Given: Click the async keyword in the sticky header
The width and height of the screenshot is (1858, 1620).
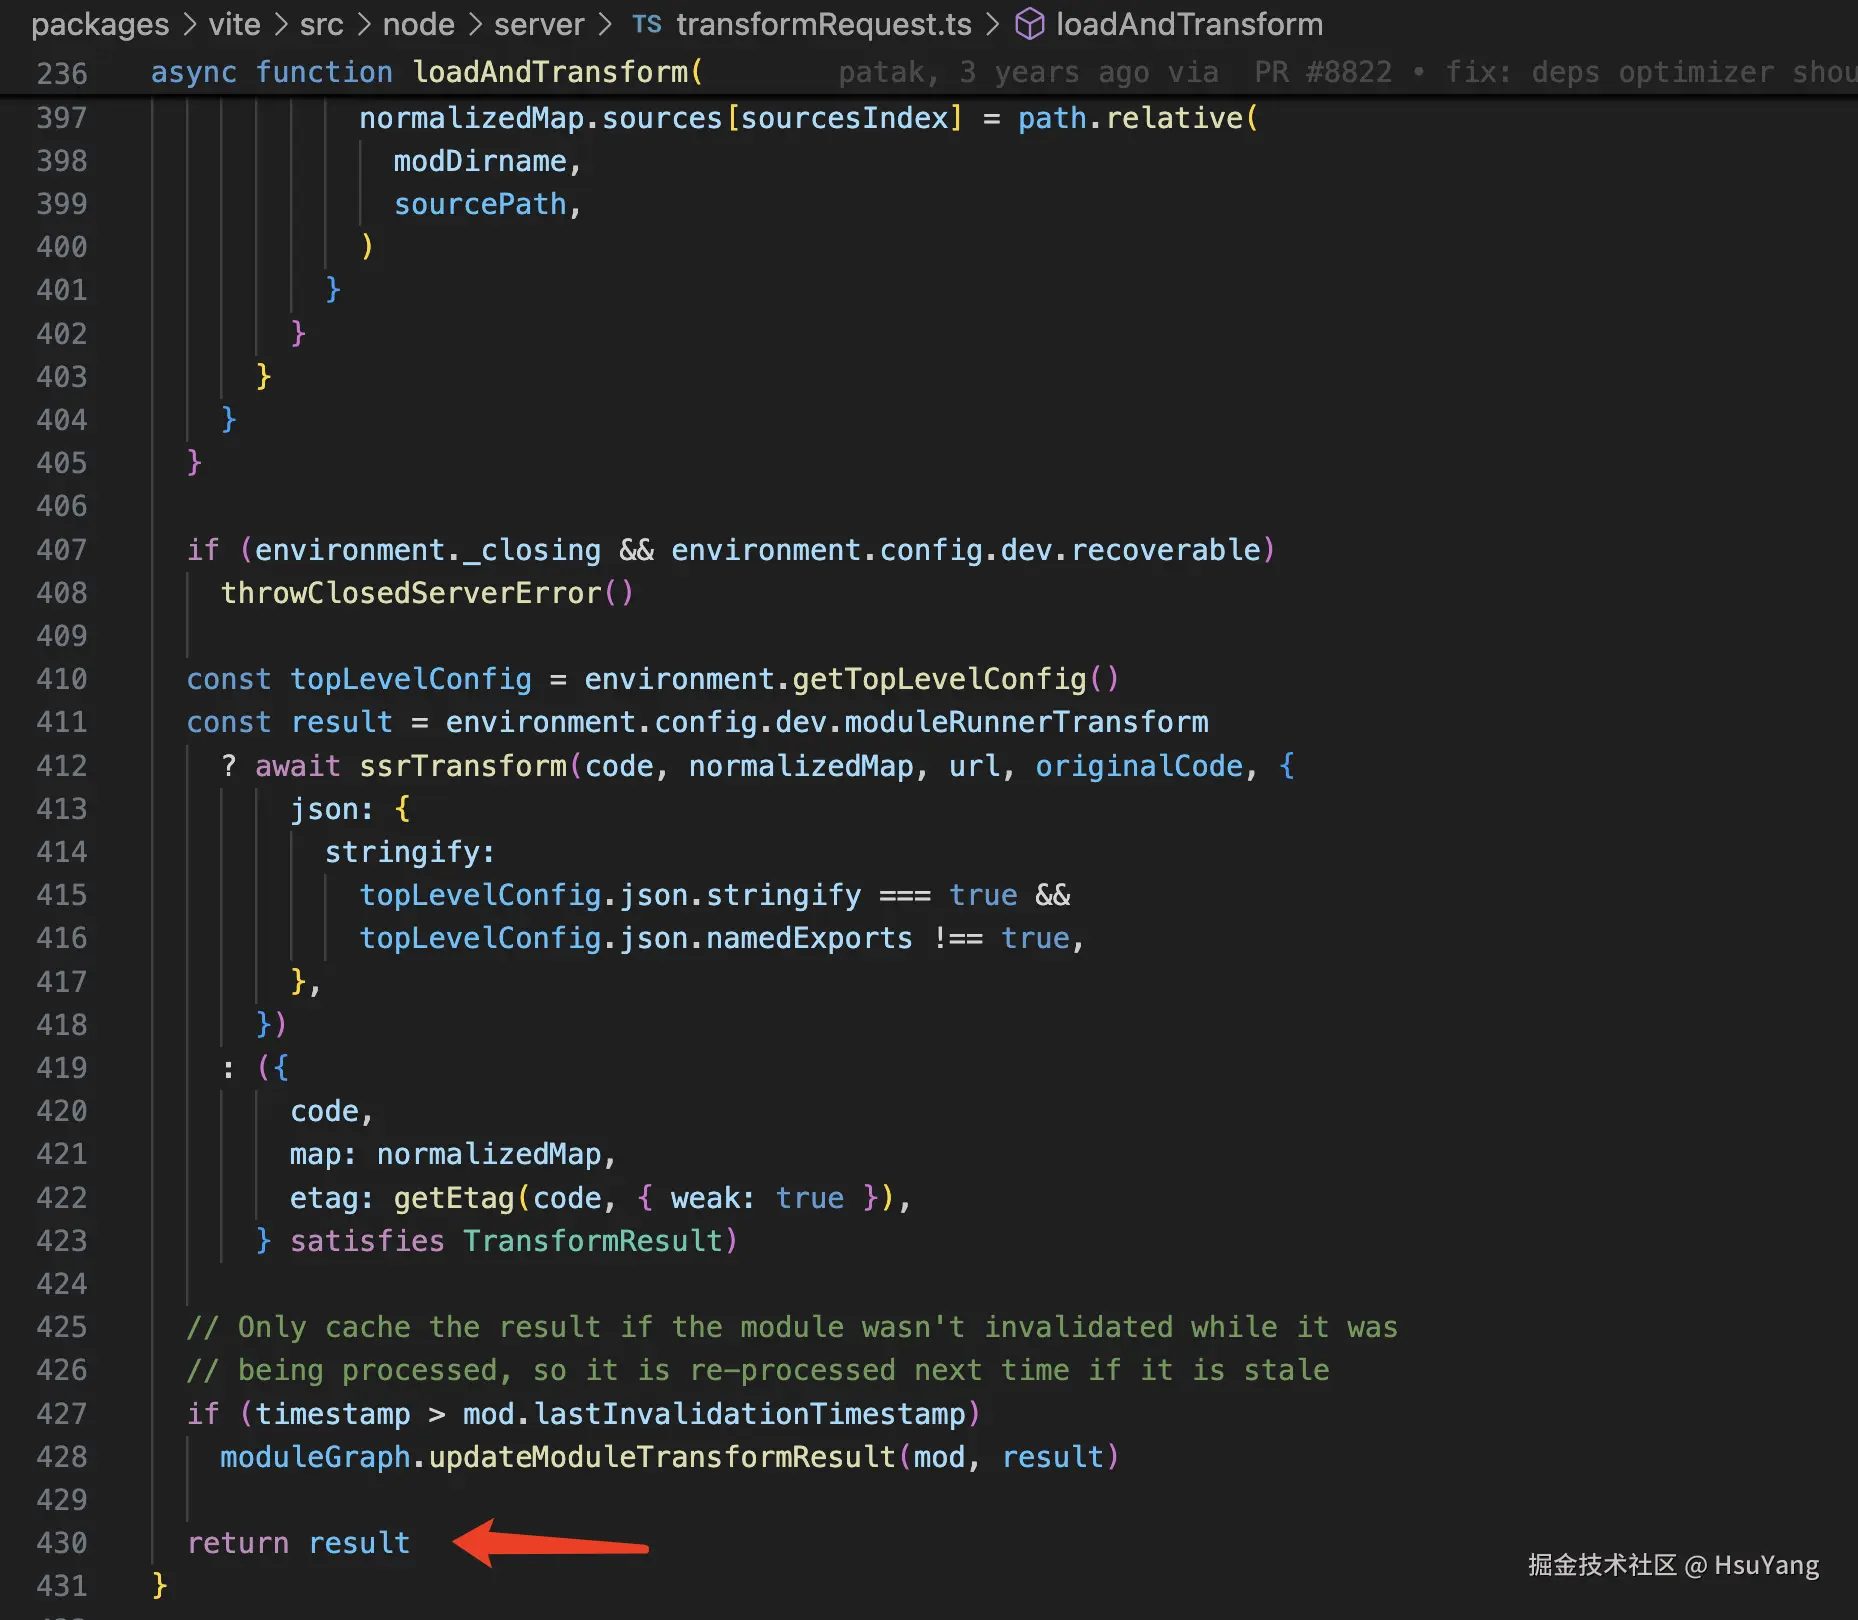Looking at the screenshot, I should [x=194, y=72].
